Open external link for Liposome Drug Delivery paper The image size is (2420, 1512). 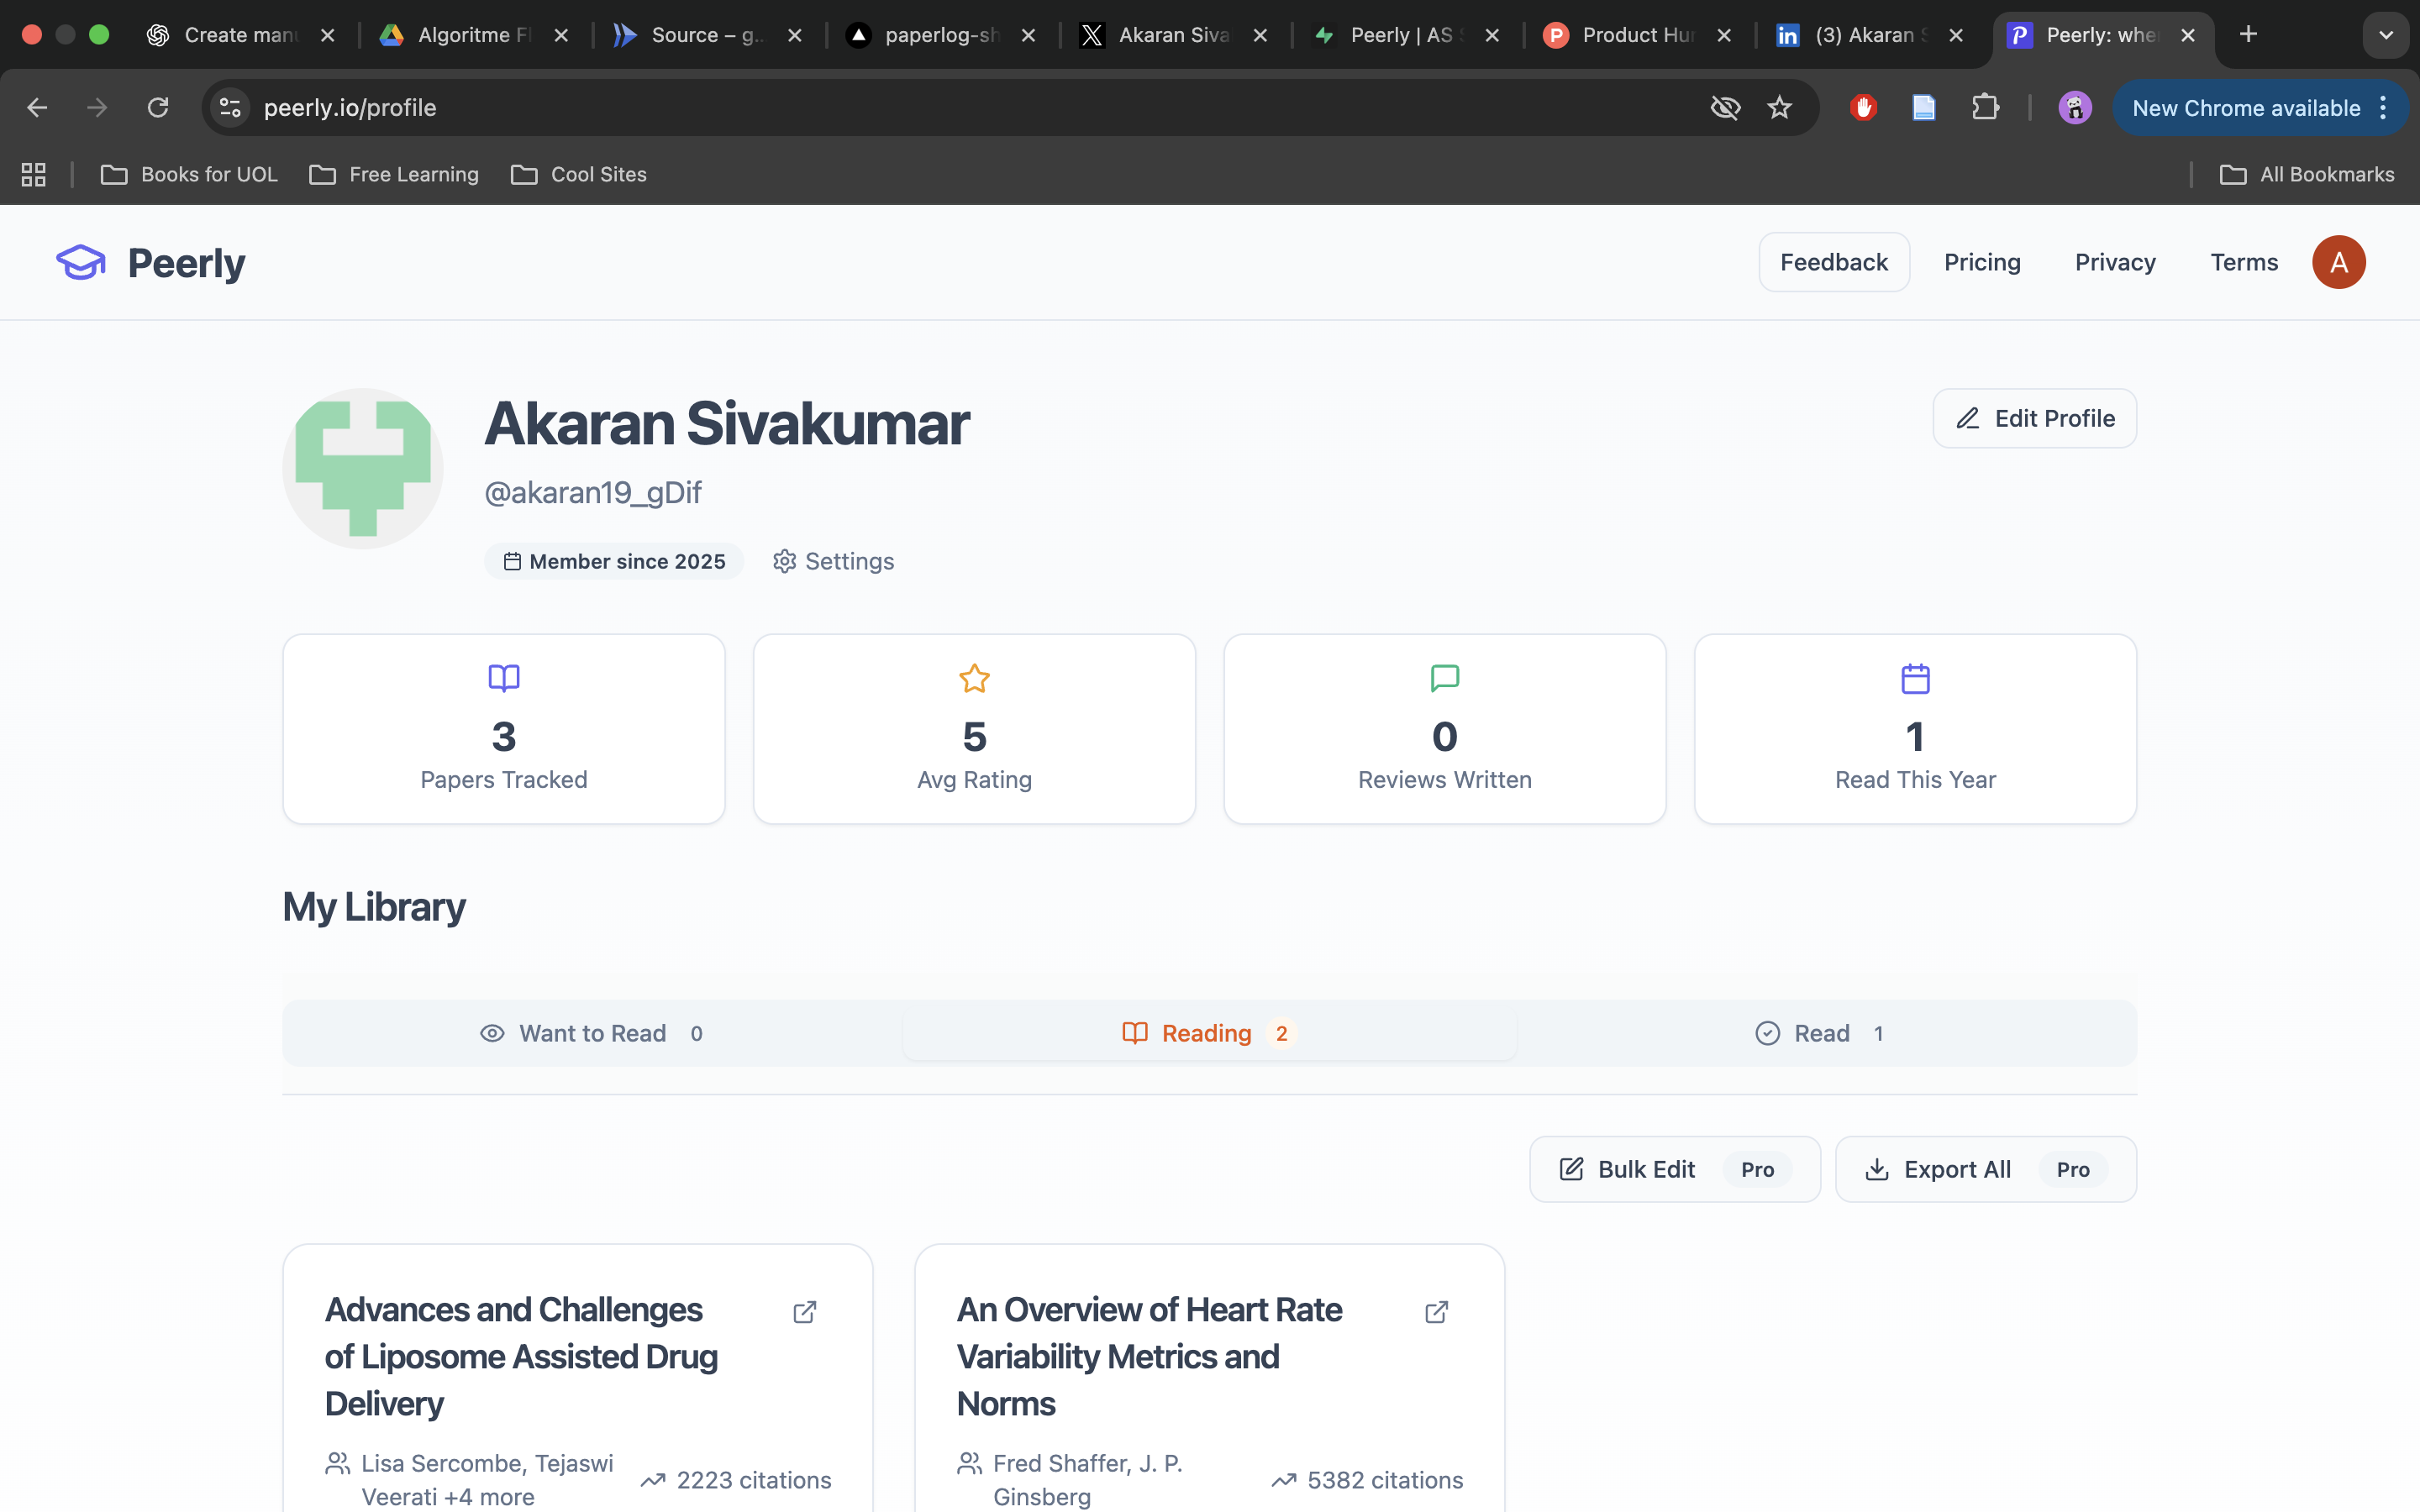[x=805, y=1312]
